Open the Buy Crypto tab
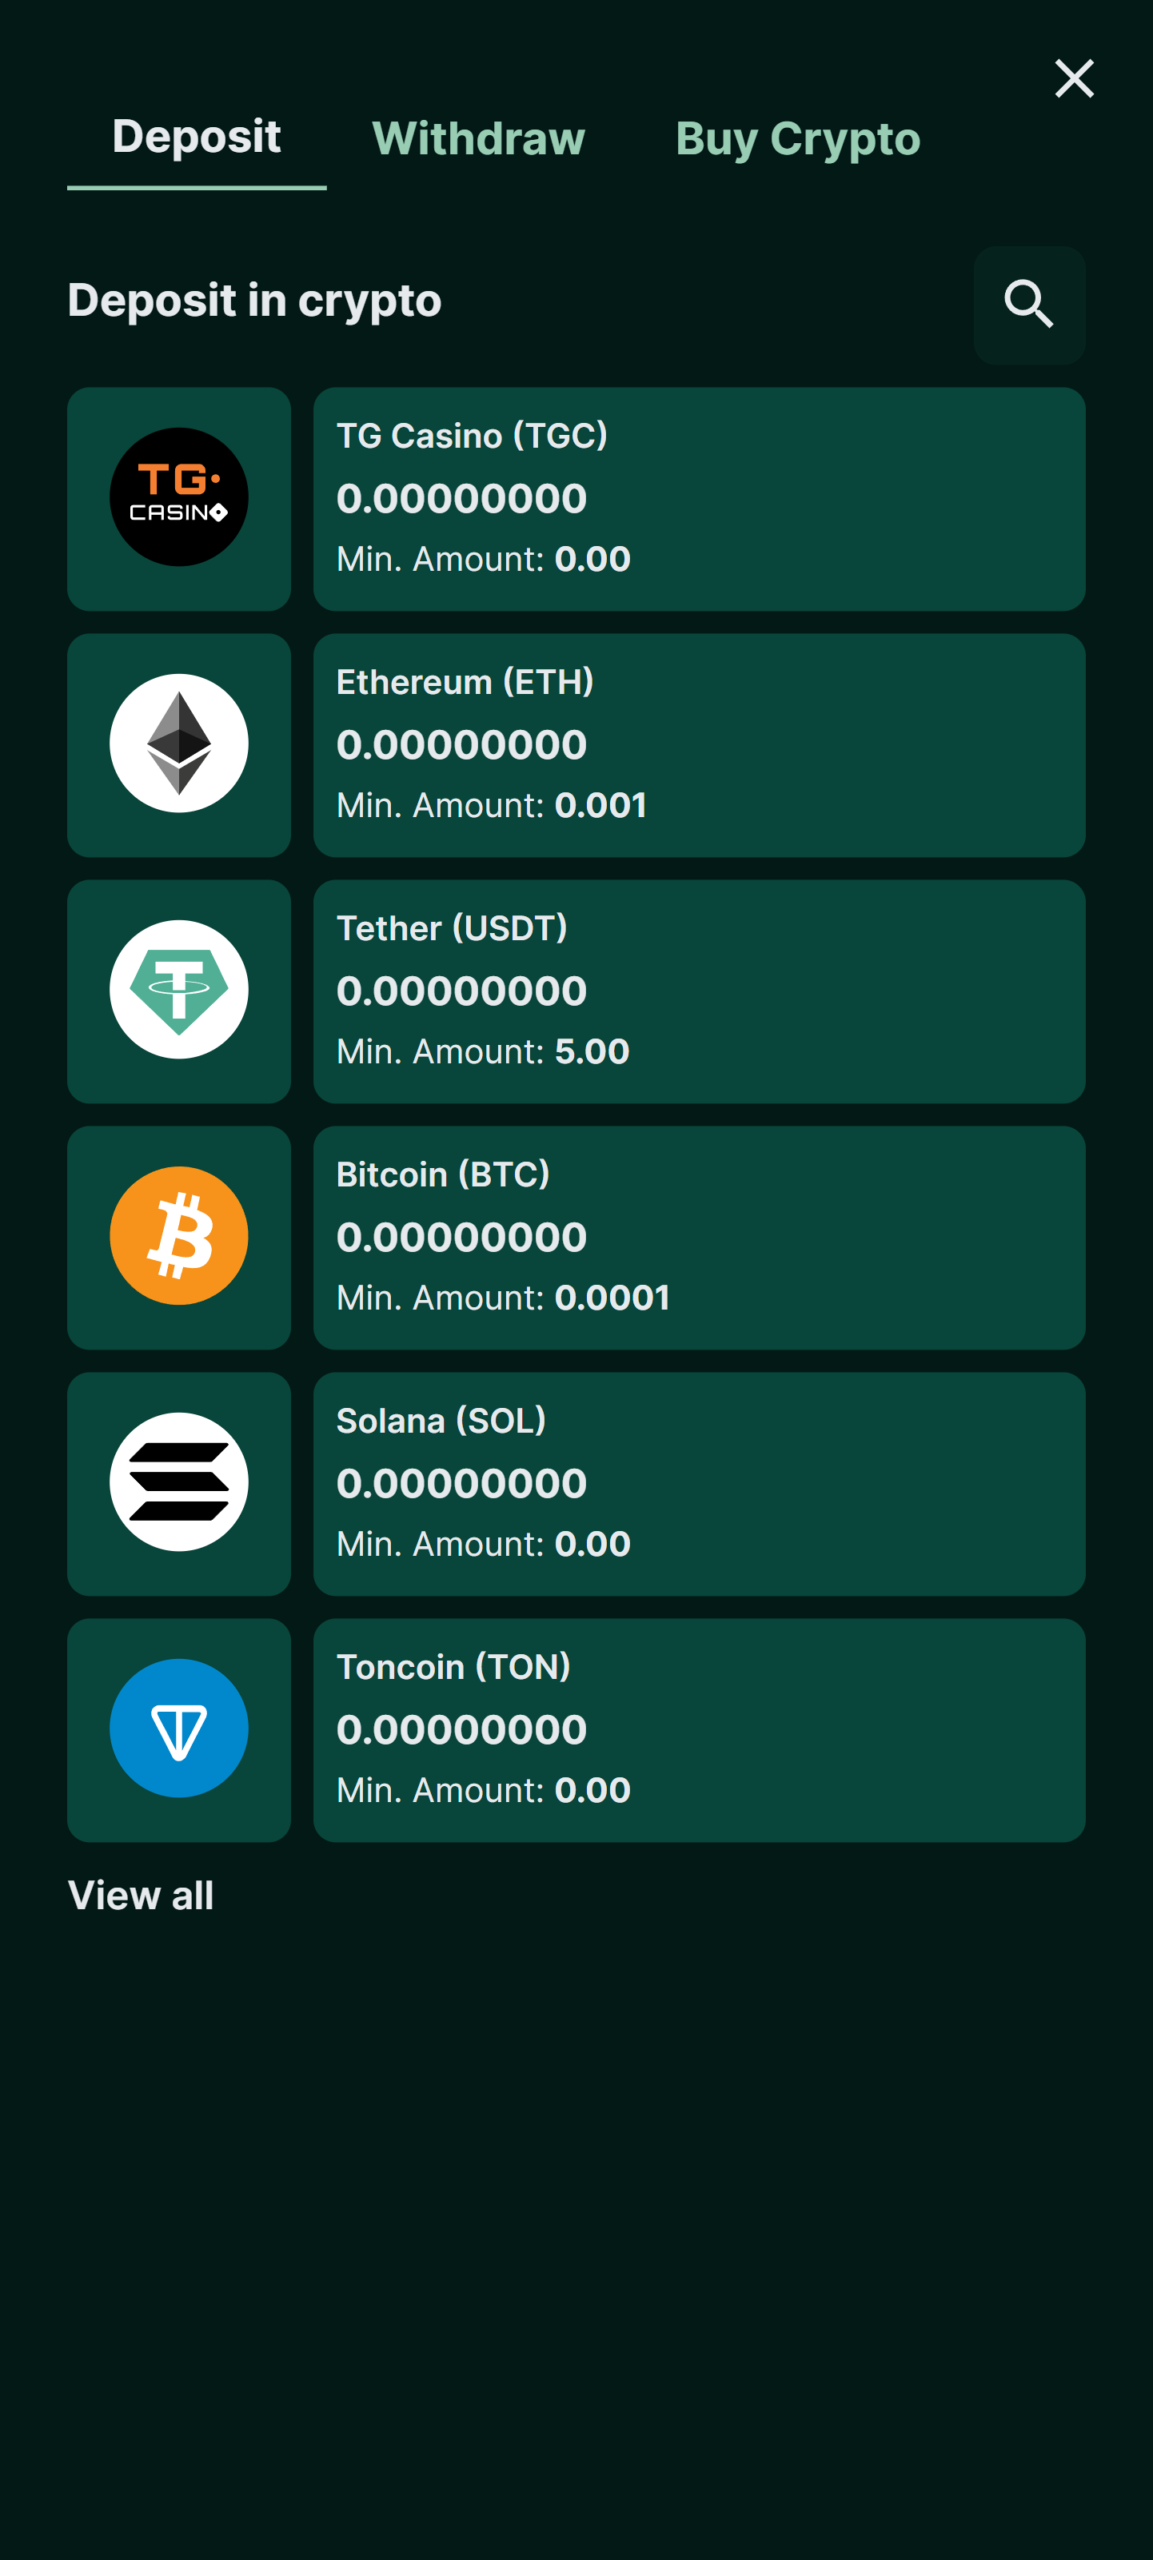 798,138
